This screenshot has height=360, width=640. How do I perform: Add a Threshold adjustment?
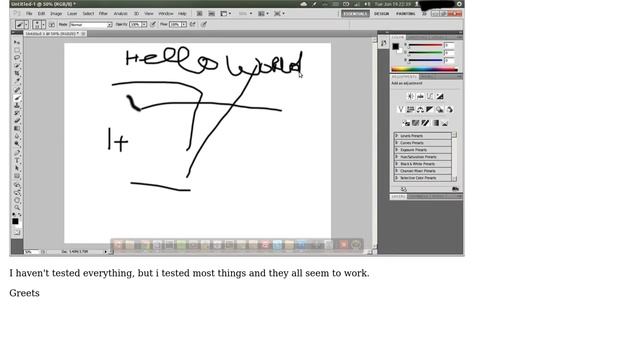425,123
